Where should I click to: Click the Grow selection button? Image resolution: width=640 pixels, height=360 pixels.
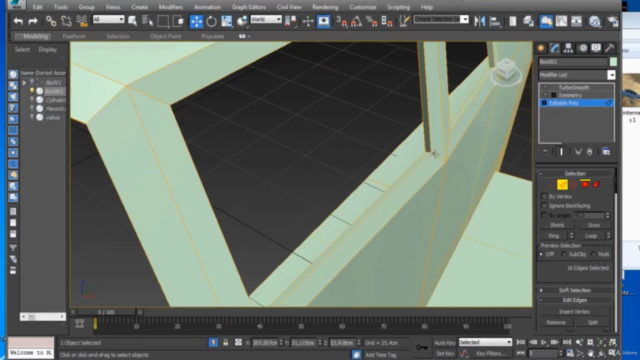594,225
